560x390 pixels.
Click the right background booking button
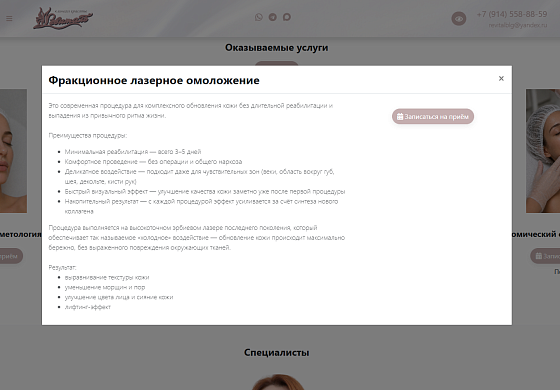[545, 256]
